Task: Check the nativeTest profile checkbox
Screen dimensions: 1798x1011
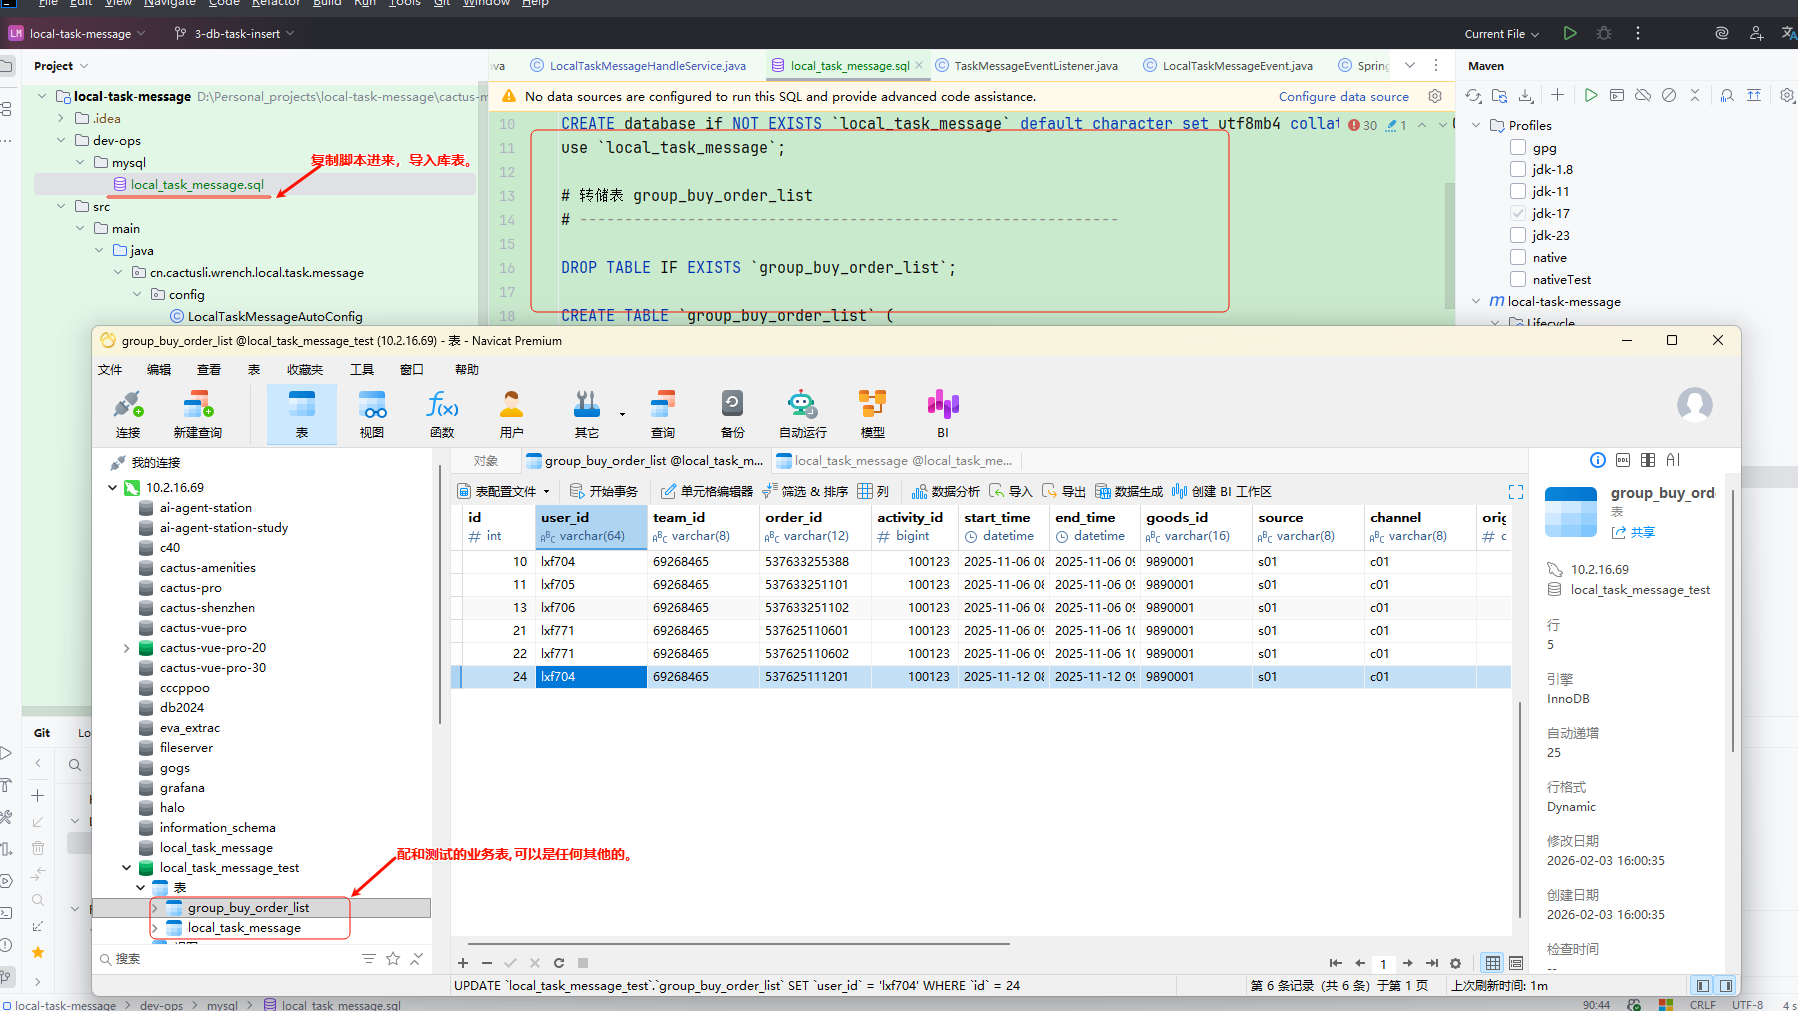Action: [1518, 279]
